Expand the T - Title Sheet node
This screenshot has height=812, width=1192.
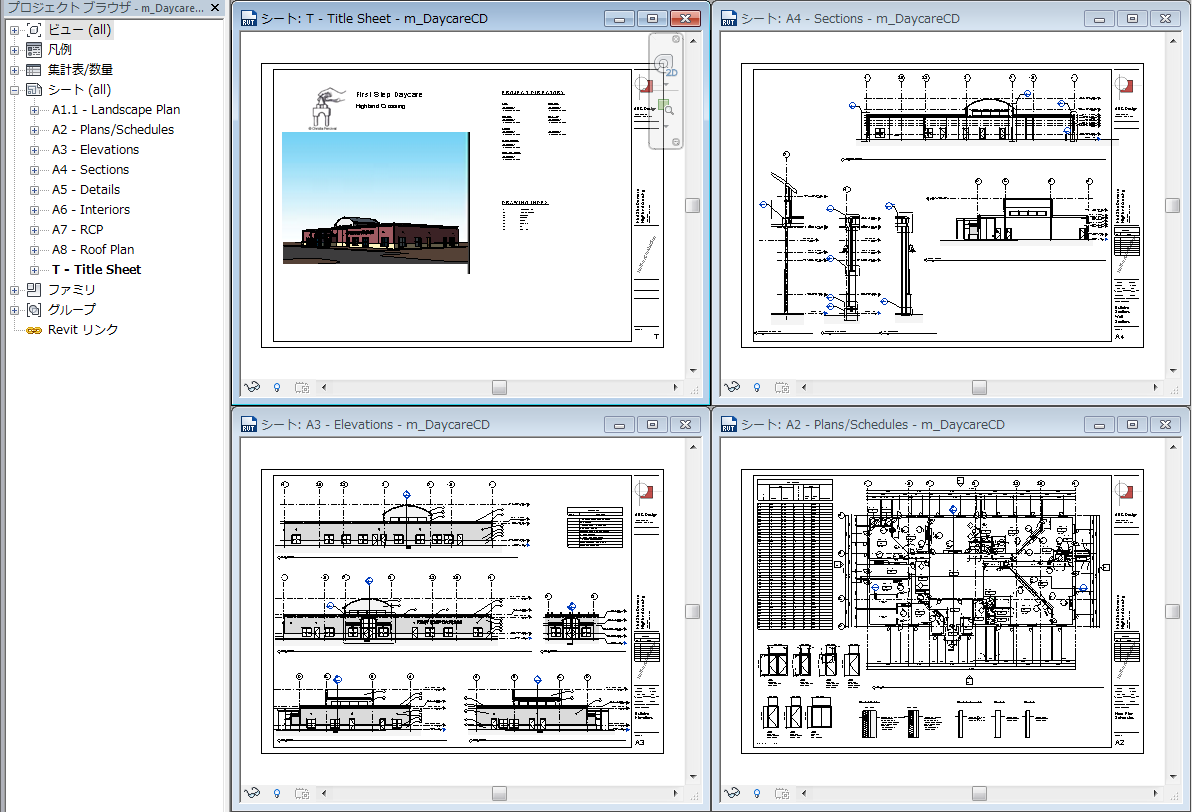(x=34, y=270)
